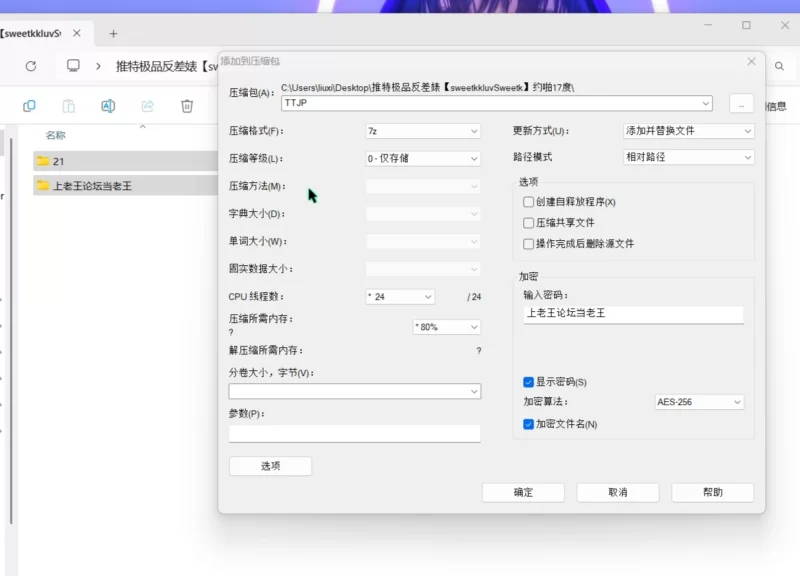The image size is (800, 576).
Task: Minimize the File Explorer window
Action: tap(708, 25)
